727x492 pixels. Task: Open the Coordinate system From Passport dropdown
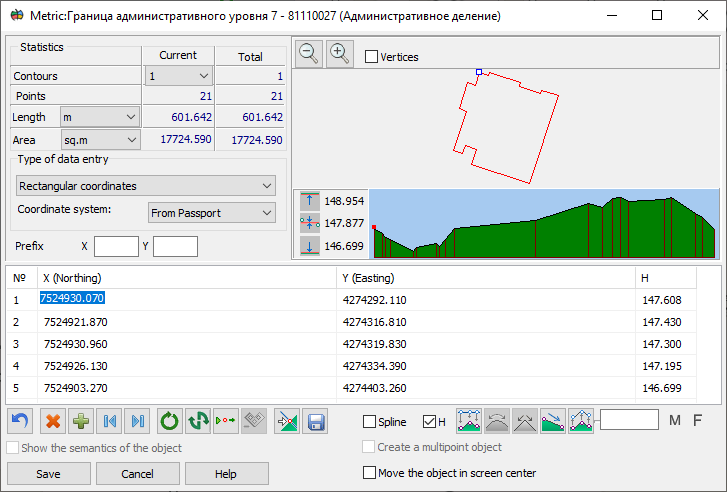click(211, 213)
